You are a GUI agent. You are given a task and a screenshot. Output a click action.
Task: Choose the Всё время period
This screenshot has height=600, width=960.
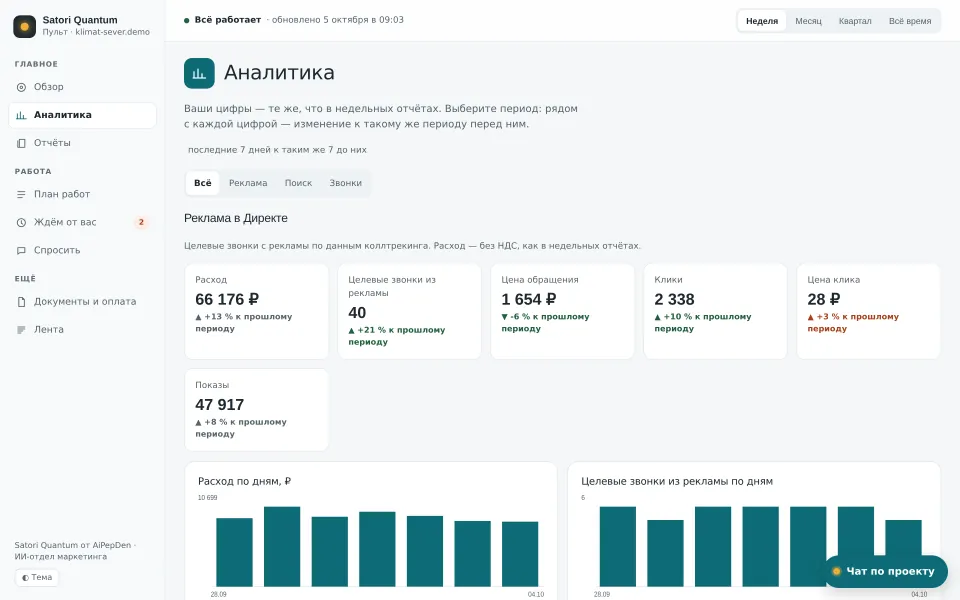click(910, 21)
